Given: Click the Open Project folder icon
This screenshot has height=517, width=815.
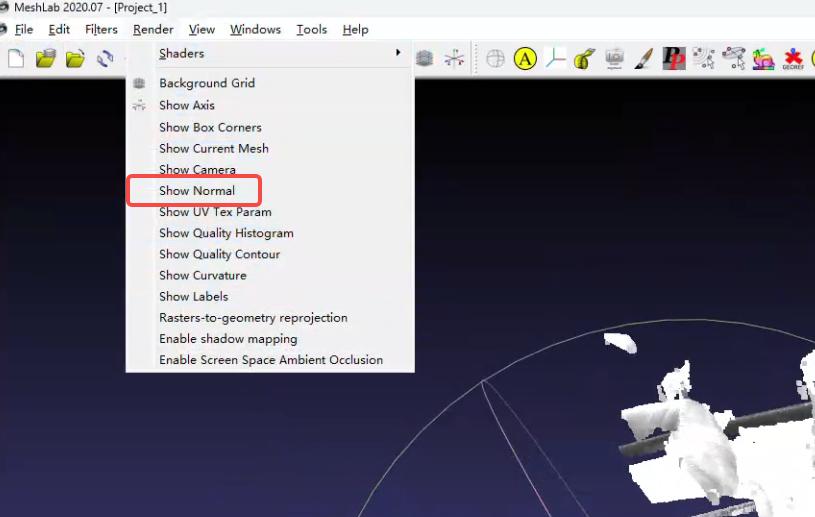Looking at the screenshot, I should tap(45, 59).
